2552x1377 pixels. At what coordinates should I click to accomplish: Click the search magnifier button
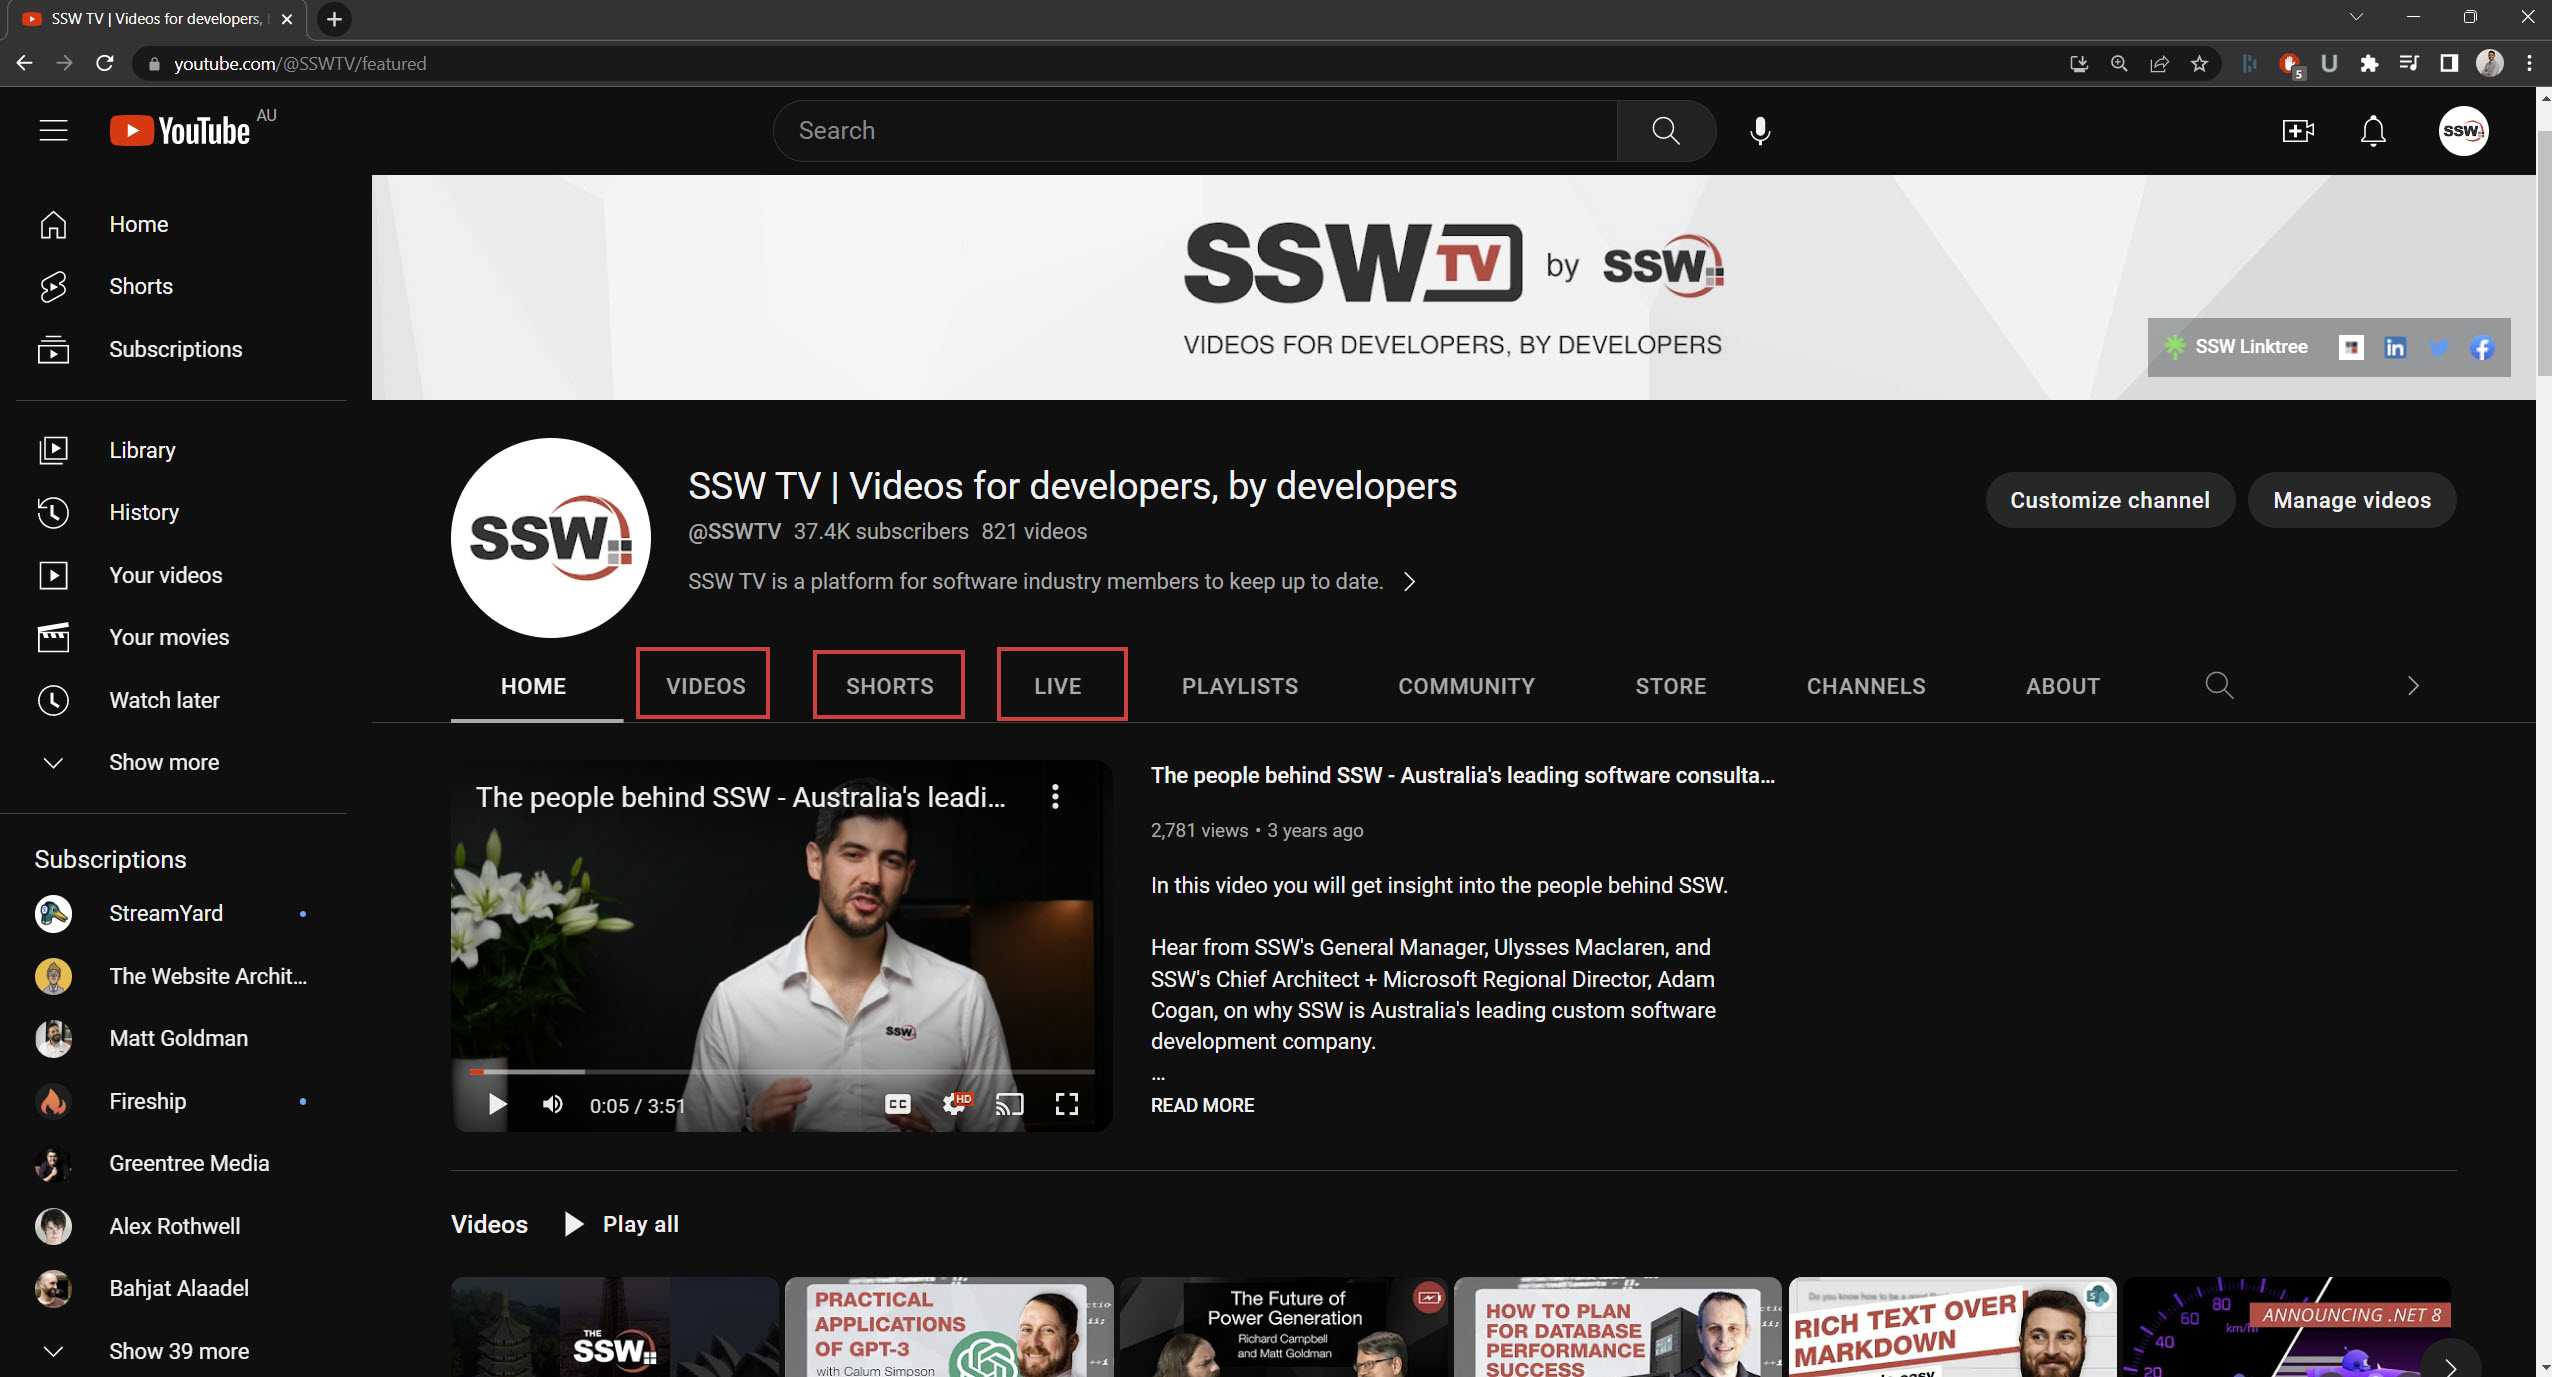coord(1666,131)
